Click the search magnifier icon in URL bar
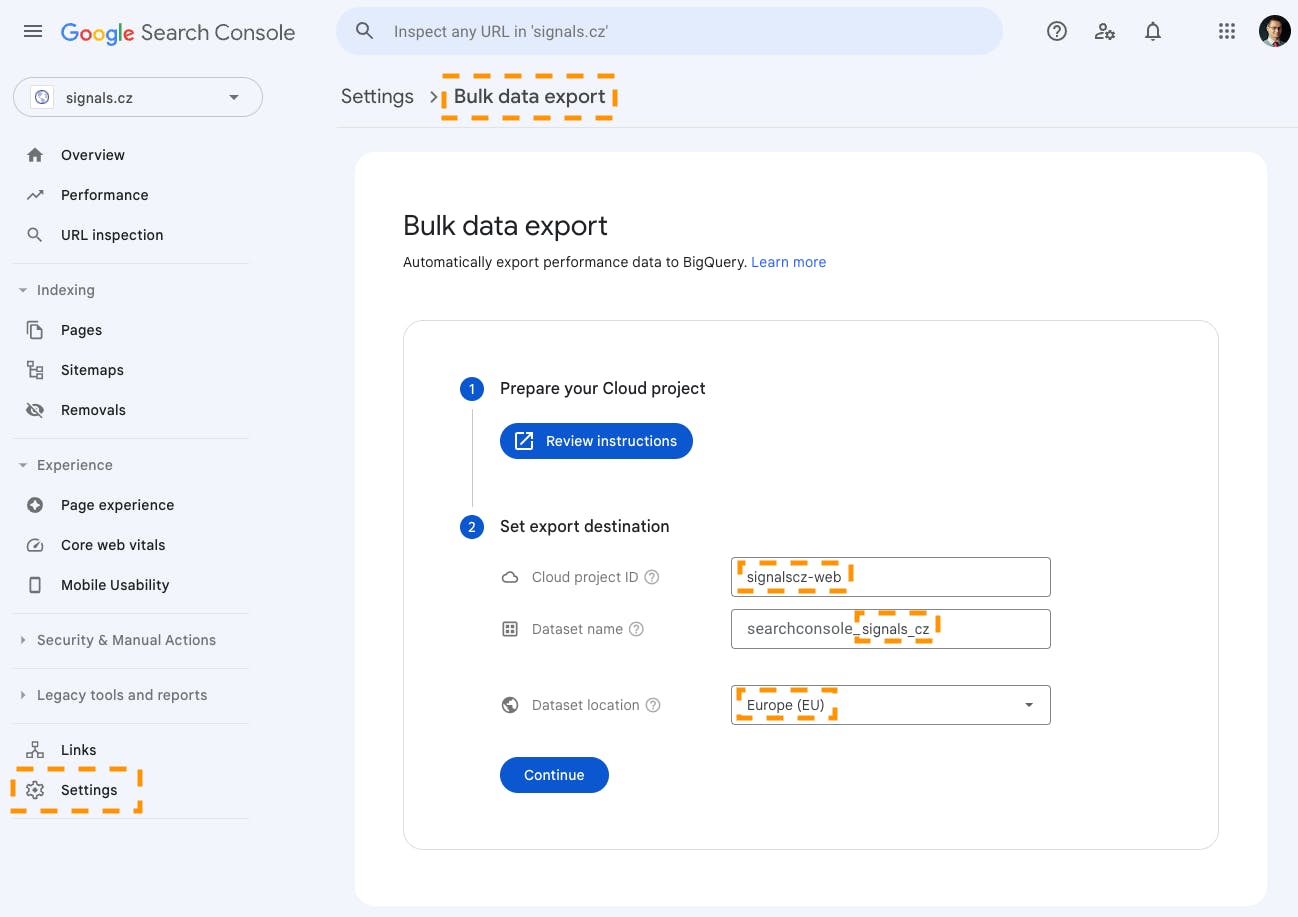This screenshot has height=917, width=1298. 365,31
